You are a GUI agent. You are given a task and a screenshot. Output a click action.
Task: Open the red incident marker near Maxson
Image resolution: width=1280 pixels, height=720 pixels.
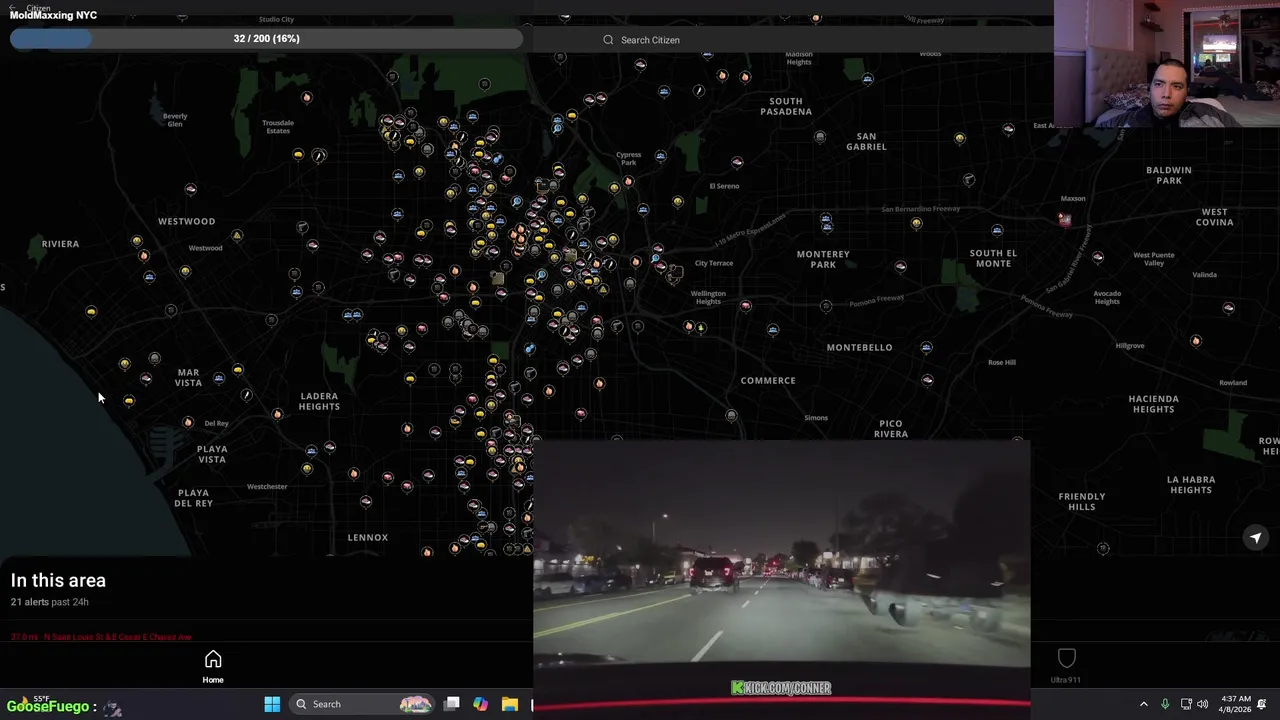tap(1065, 220)
